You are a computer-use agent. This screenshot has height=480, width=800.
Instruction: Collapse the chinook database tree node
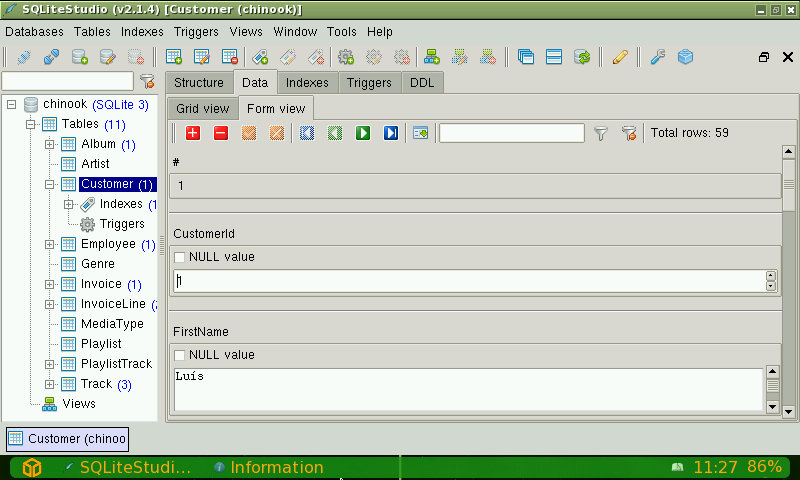(11, 105)
